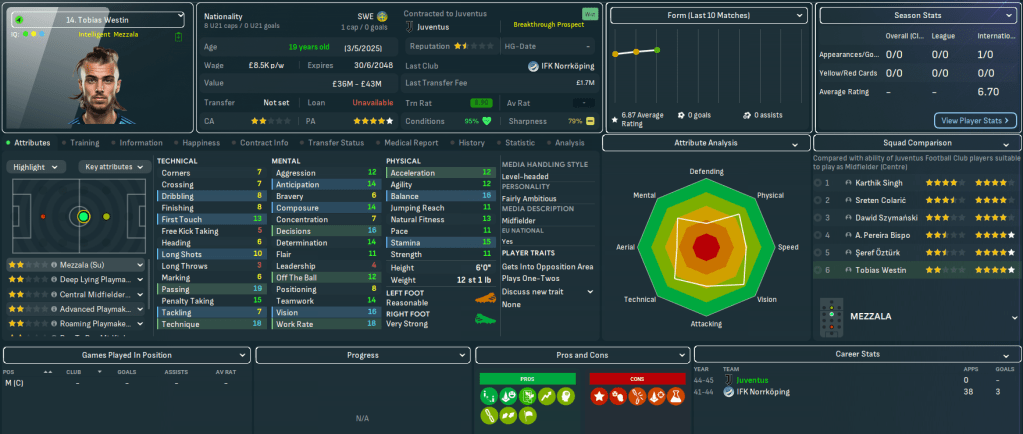Switch to the Training tab
This screenshot has width=1023, height=434.
tap(84, 143)
